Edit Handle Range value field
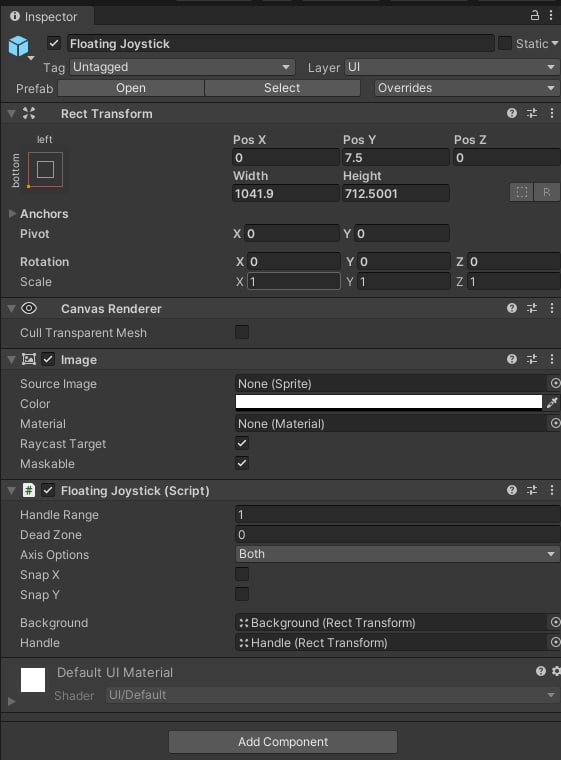 point(398,514)
